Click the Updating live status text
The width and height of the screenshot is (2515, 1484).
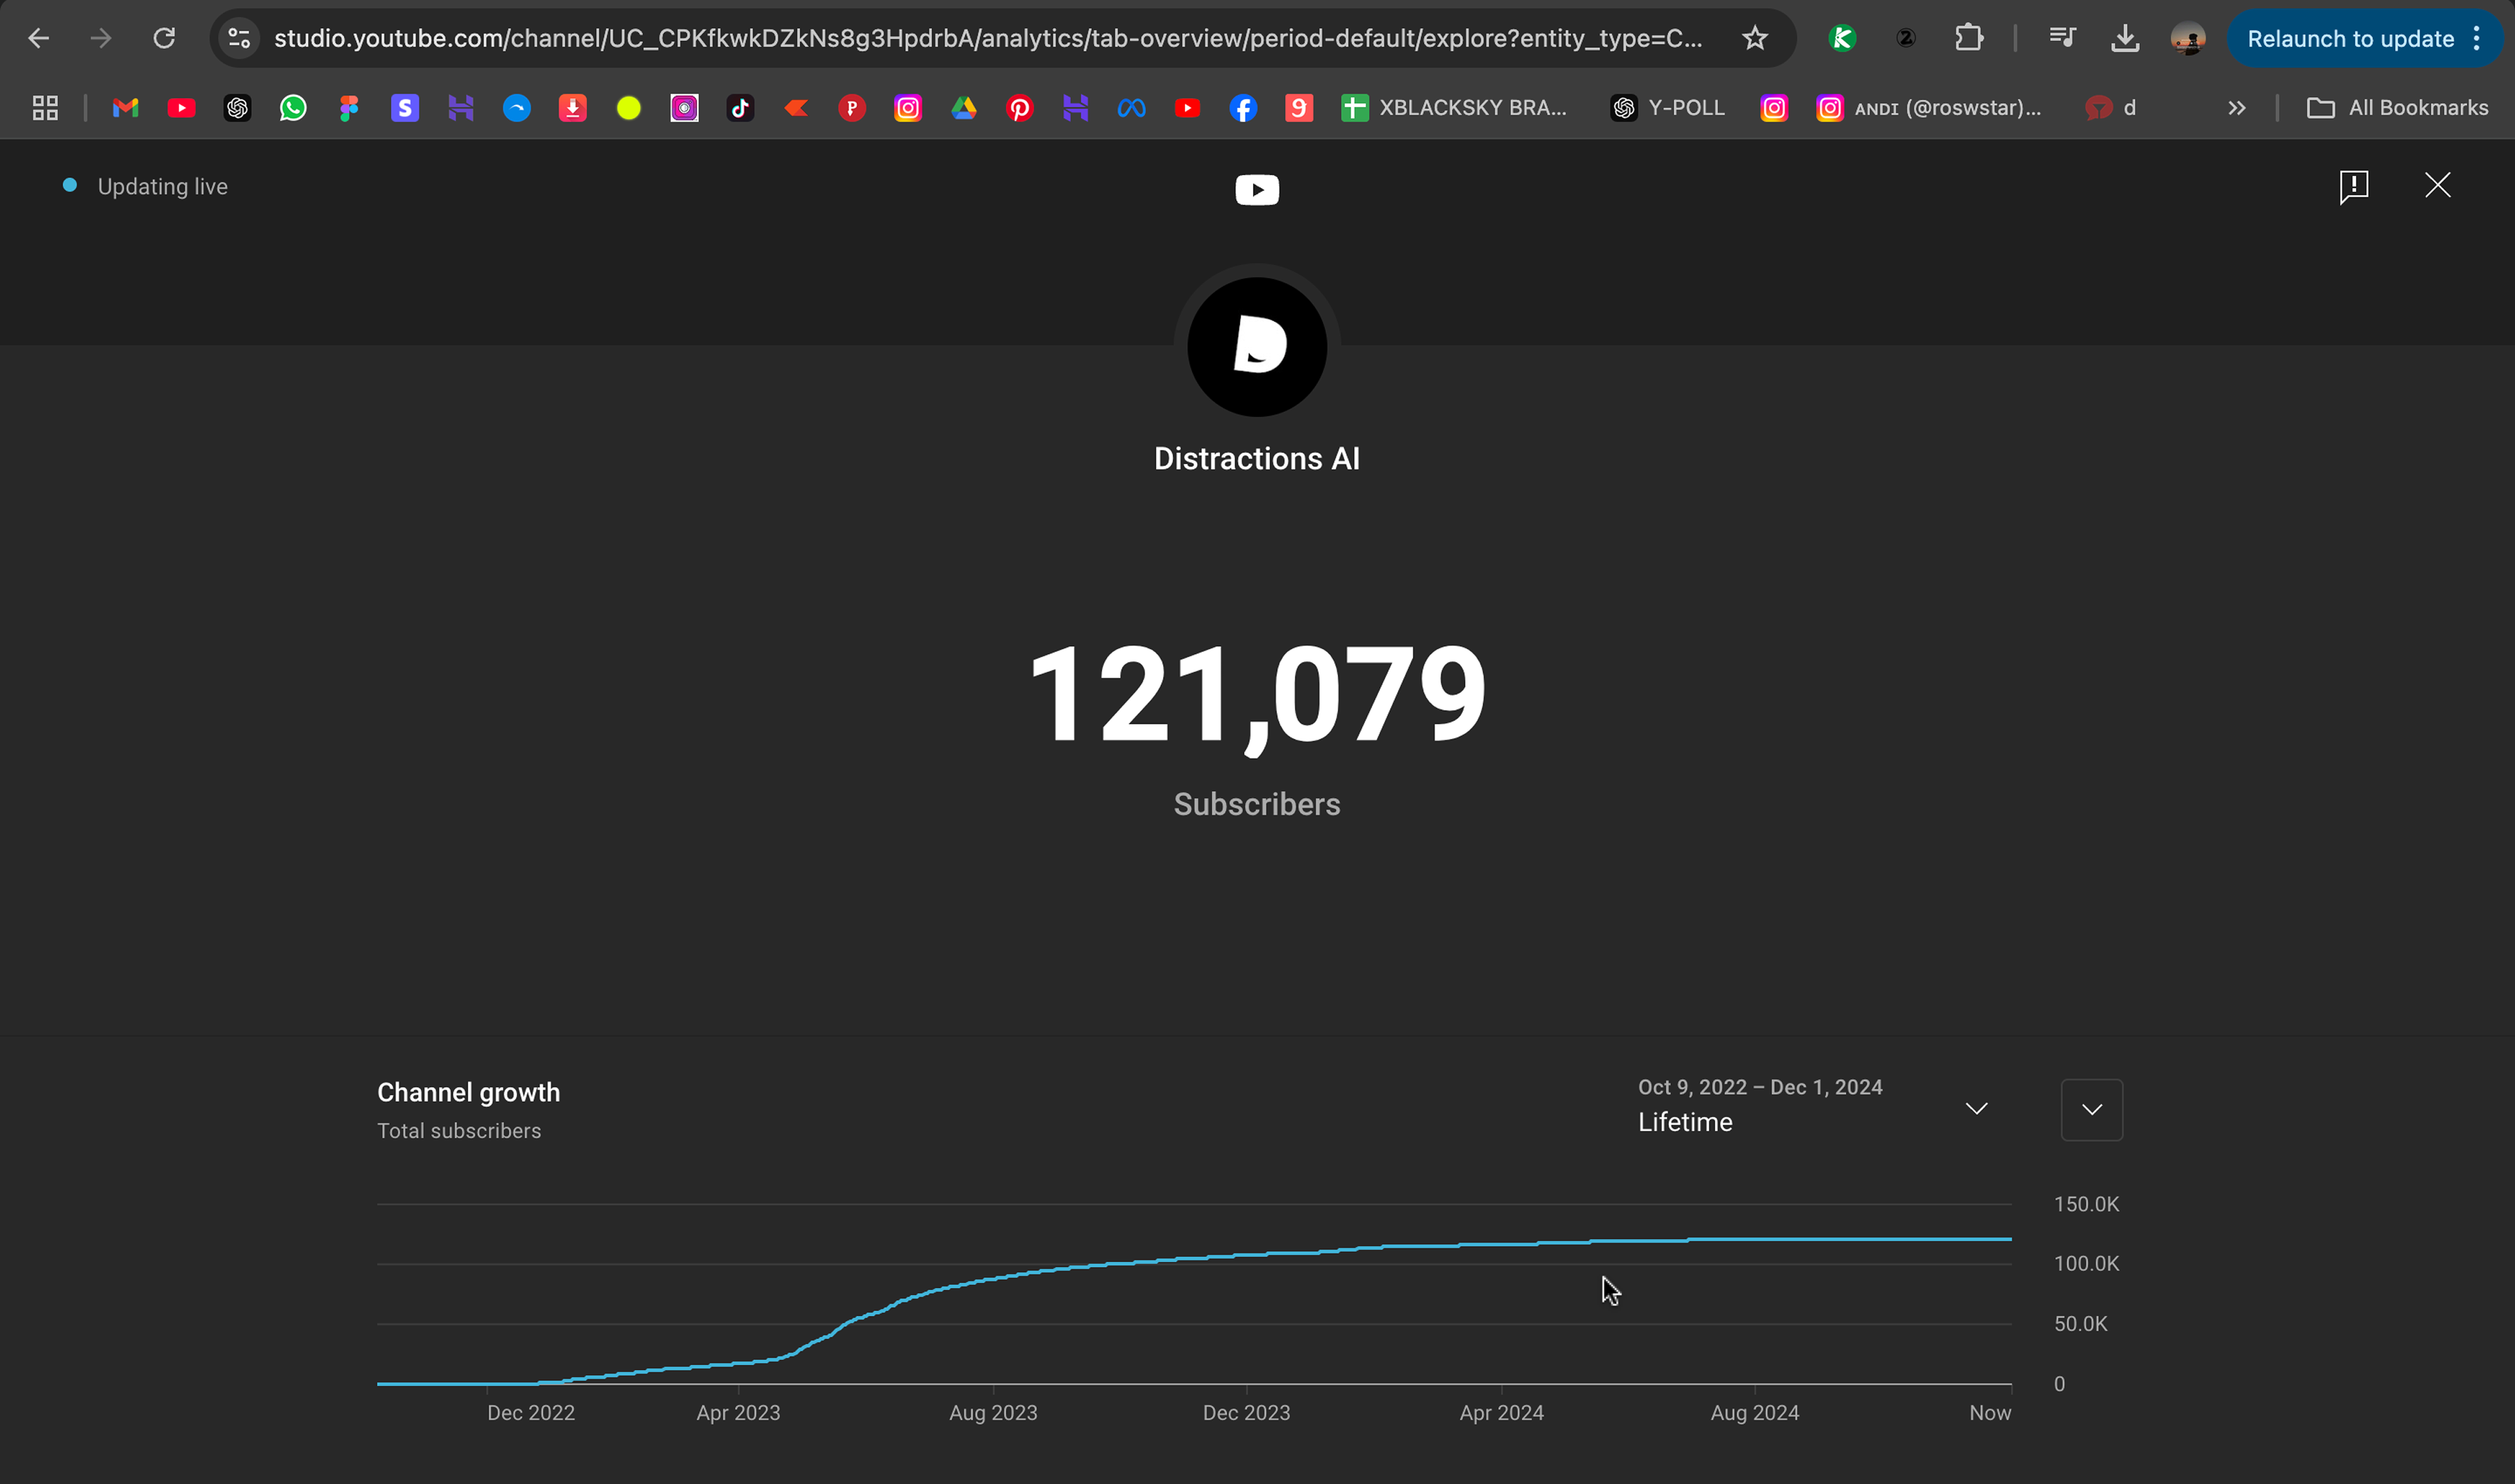163,187
